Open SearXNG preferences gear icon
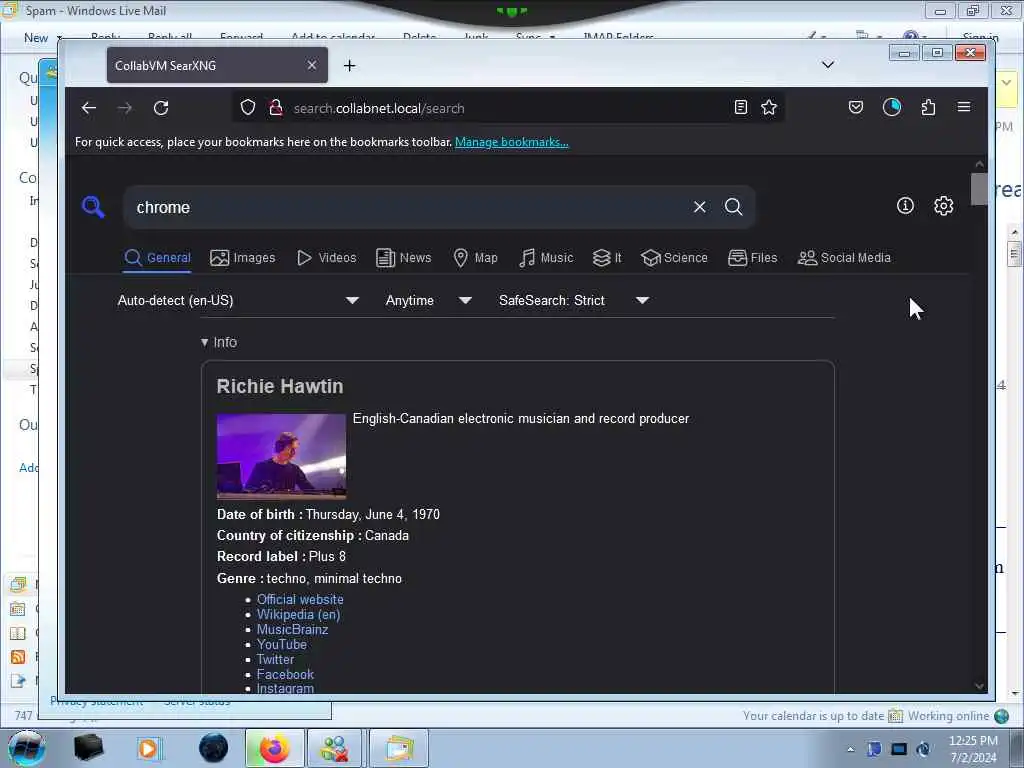 (x=943, y=206)
